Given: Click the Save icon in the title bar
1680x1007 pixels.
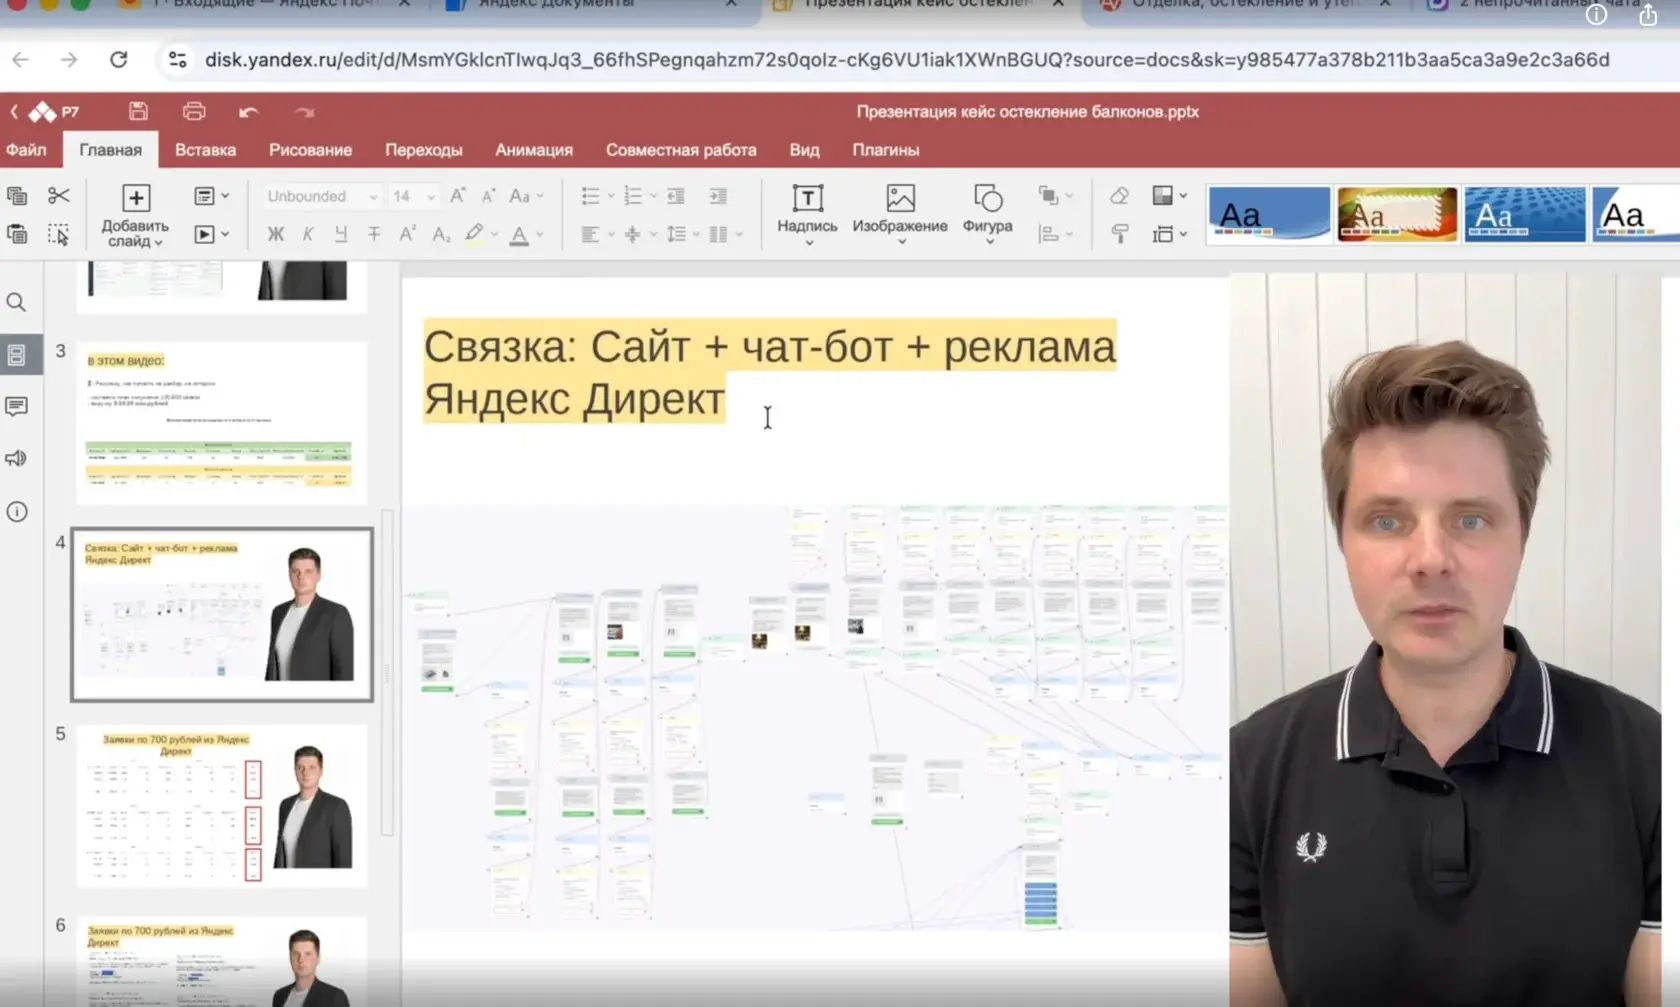Looking at the screenshot, I should 138,111.
